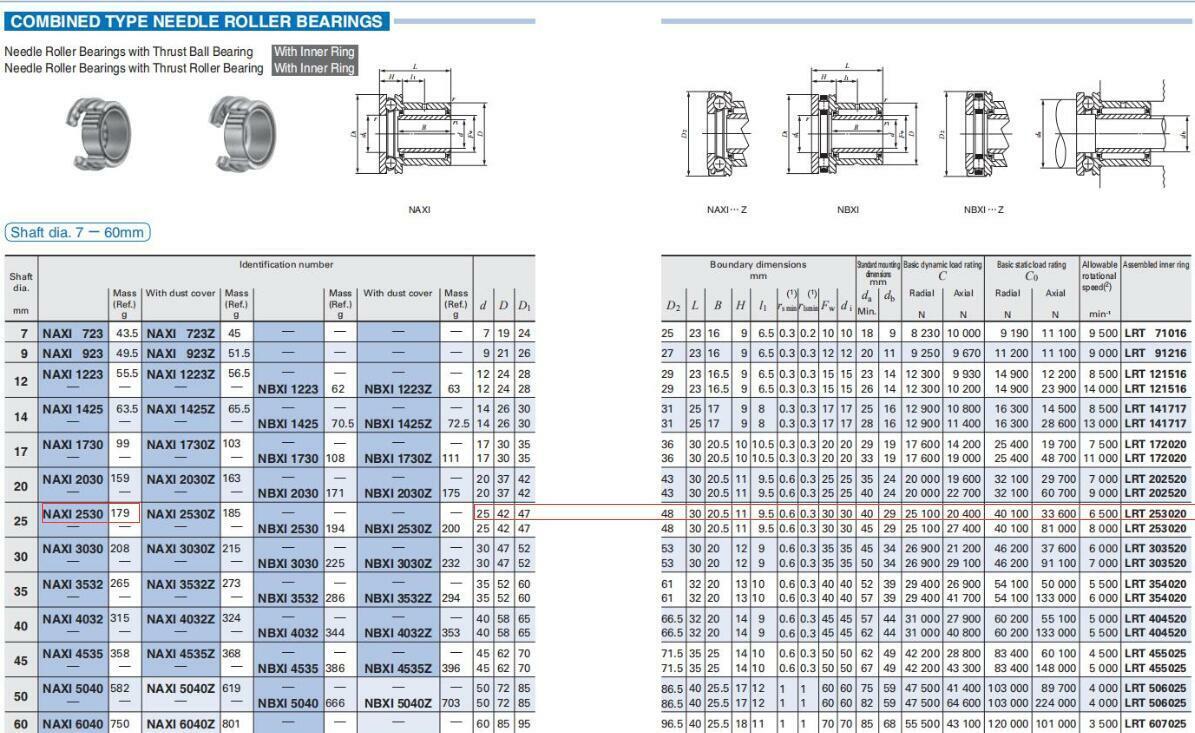The height and width of the screenshot is (733, 1195).
Task: Select the highlighted NAXI 2530 cell
Action: click(x=73, y=514)
